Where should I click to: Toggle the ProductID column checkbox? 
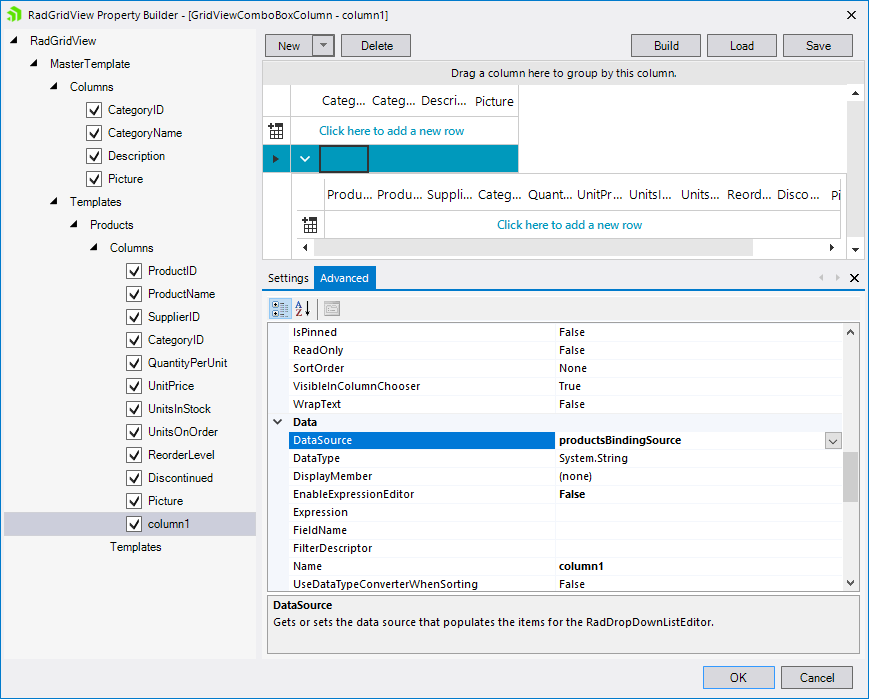[x=134, y=271]
